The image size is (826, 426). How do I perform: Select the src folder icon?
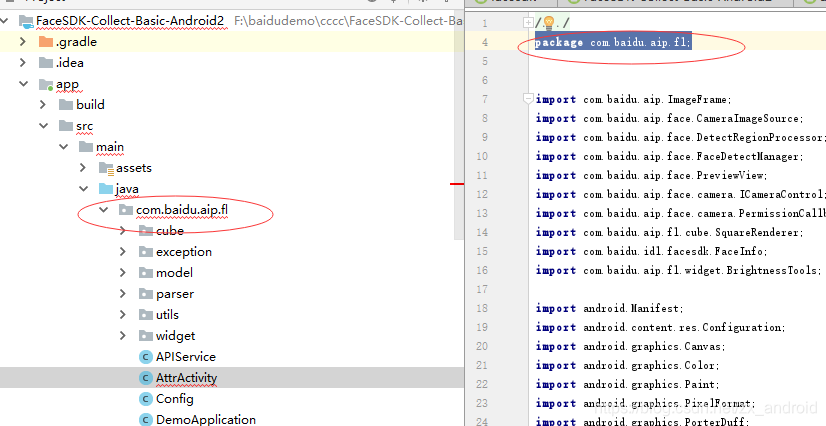[x=66, y=126]
